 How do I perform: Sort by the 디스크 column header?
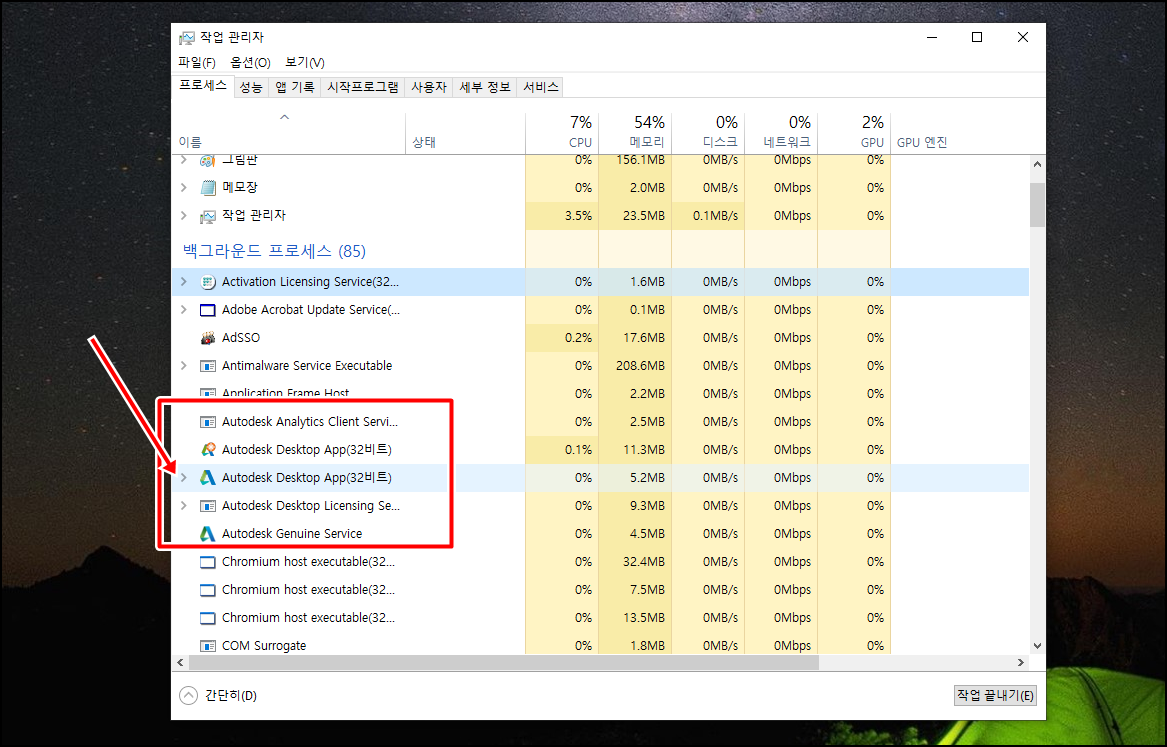708,134
